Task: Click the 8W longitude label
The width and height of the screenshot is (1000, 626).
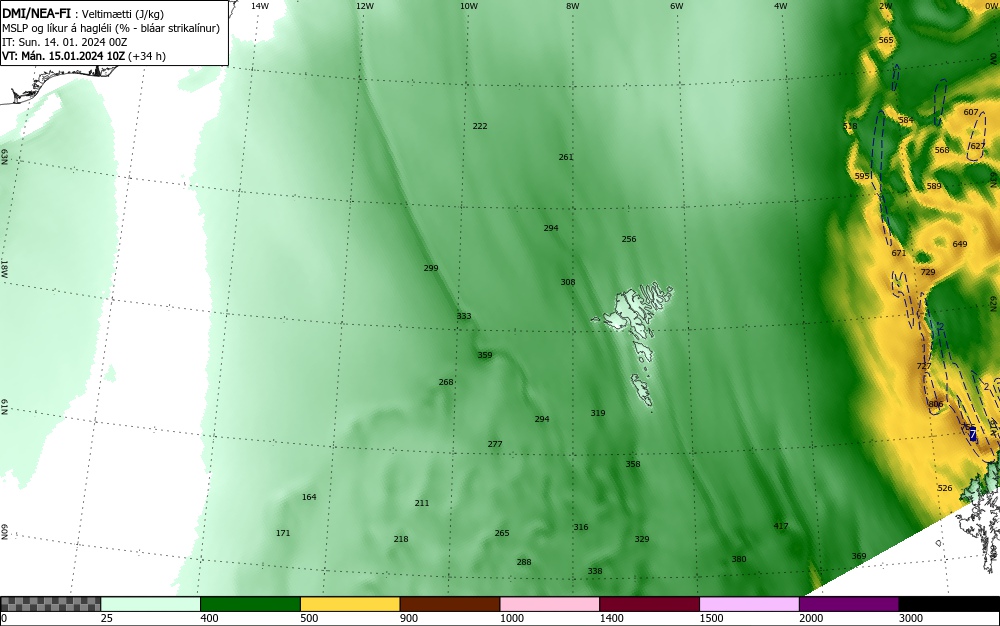Action: [x=573, y=6]
